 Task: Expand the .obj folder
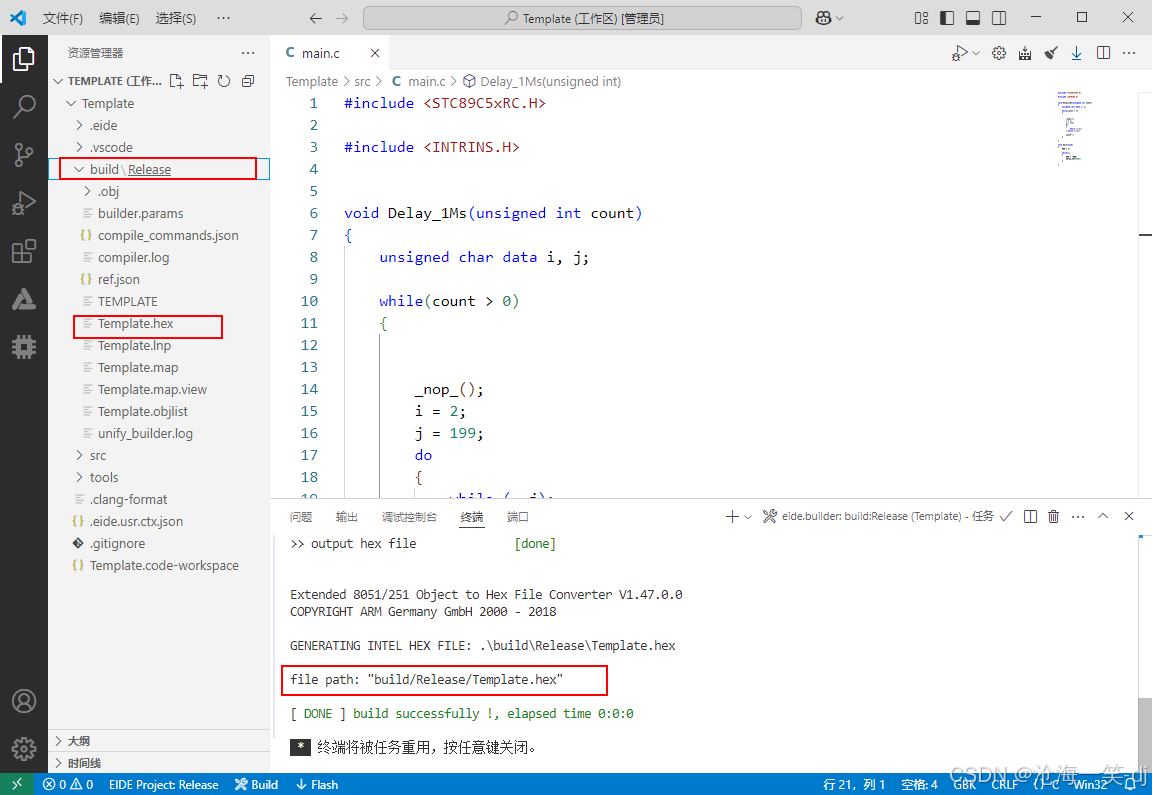pyautogui.click(x=87, y=191)
